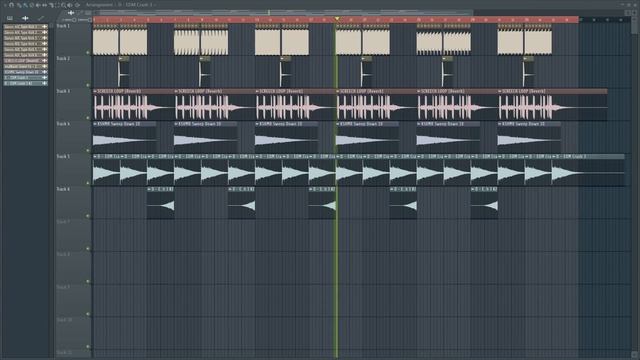Open menu of first Track 6 clip
The width and height of the screenshot is (640, 360).
click(x=149, y=189)
